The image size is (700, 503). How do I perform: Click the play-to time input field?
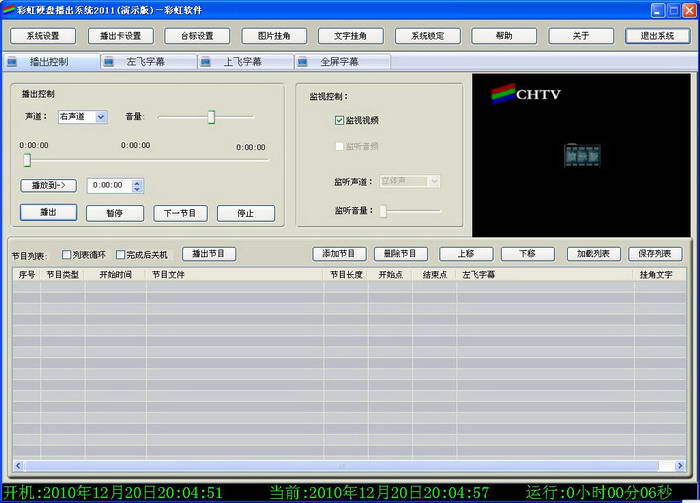pyautogui.click(x=110, y=186)
